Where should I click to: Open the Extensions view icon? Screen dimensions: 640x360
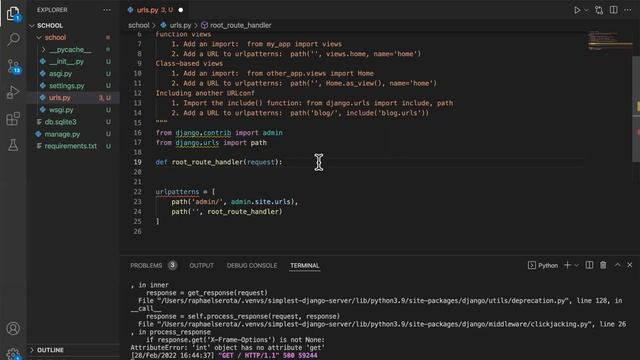[13, 119]
